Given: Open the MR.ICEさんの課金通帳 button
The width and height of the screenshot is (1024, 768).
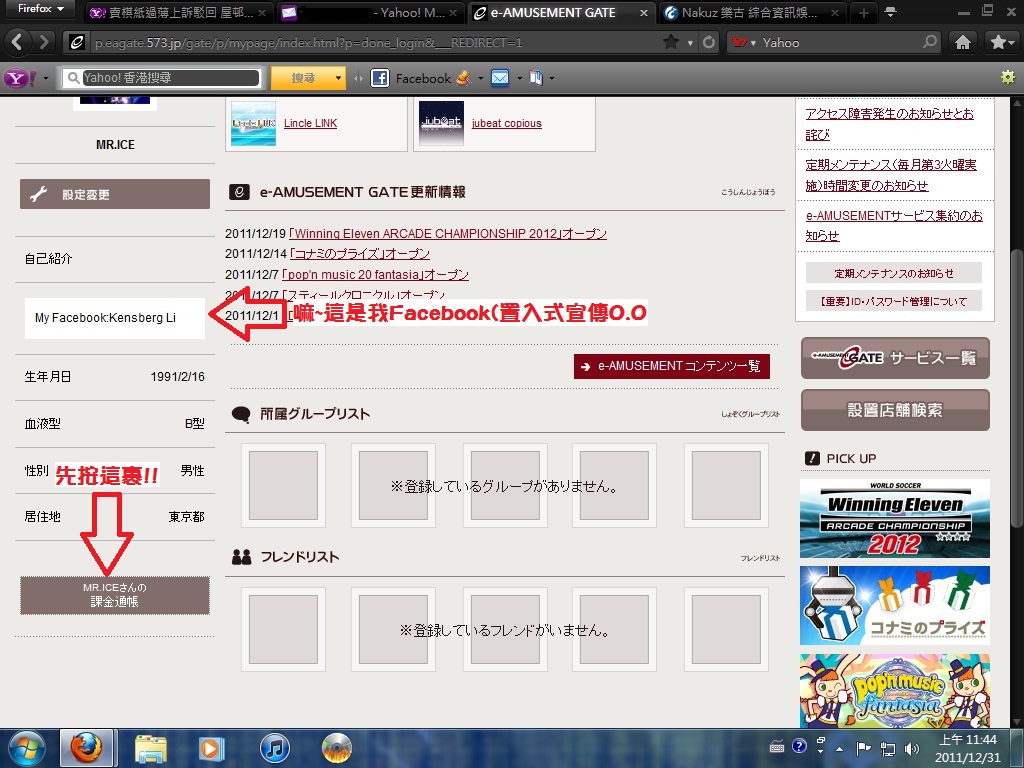Looking at the screenshot, I should 115,595.
